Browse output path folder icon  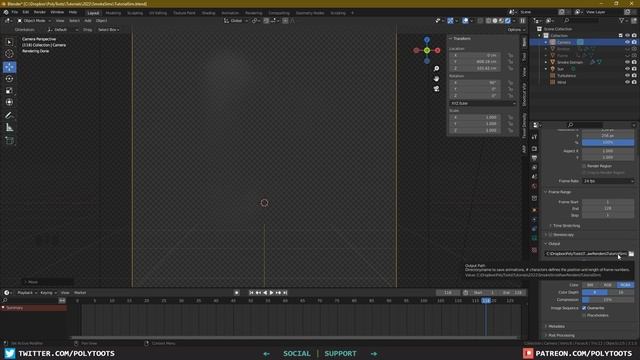tap(631, 253)
